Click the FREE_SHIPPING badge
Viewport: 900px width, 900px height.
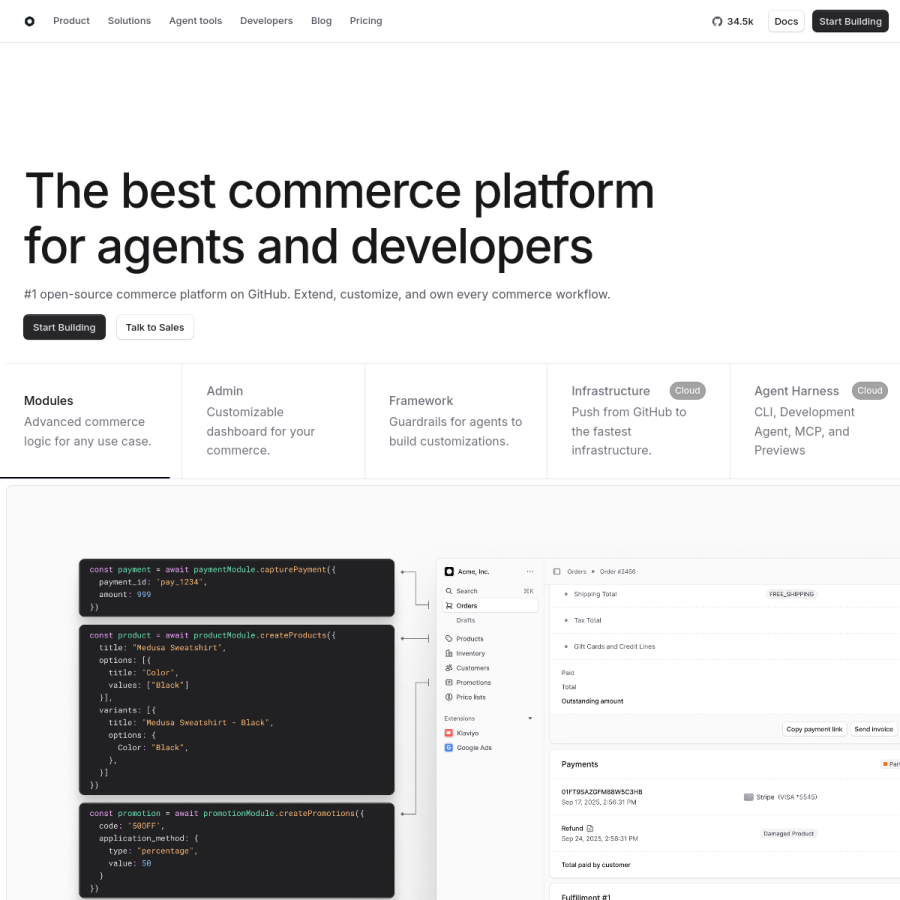pyautogui.click(x=792, y=595)
